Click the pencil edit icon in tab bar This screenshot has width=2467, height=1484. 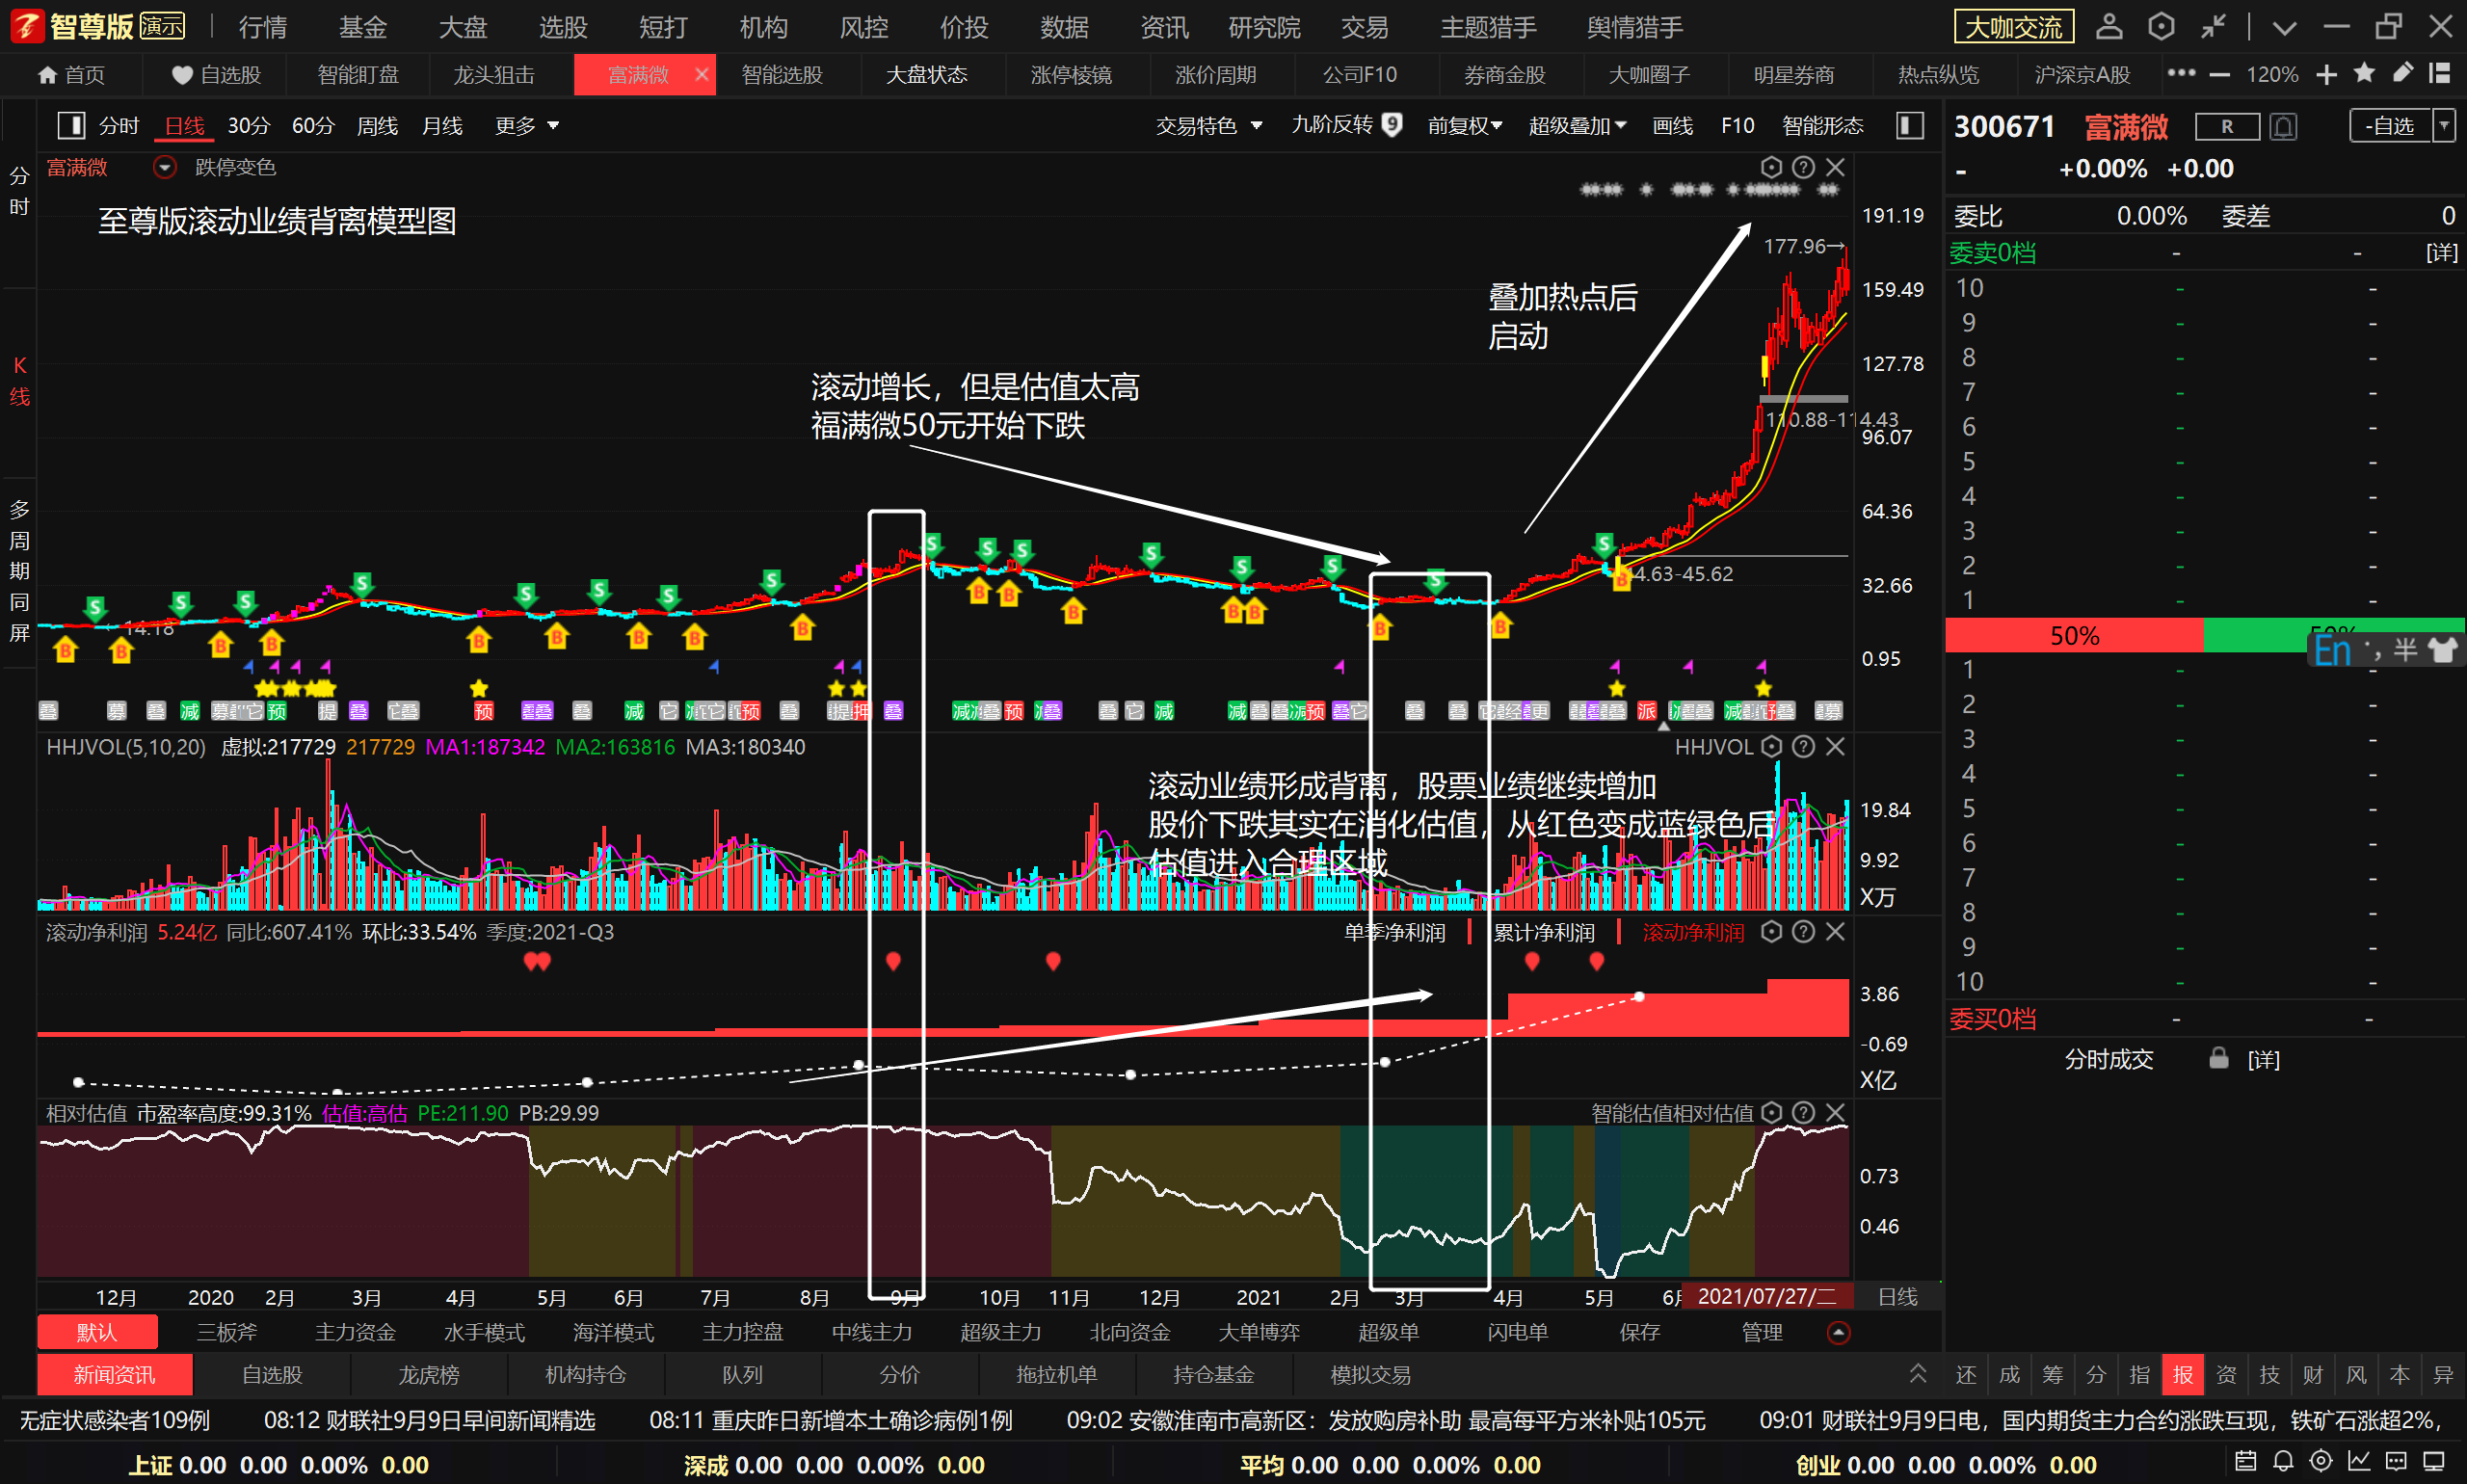2402,73
